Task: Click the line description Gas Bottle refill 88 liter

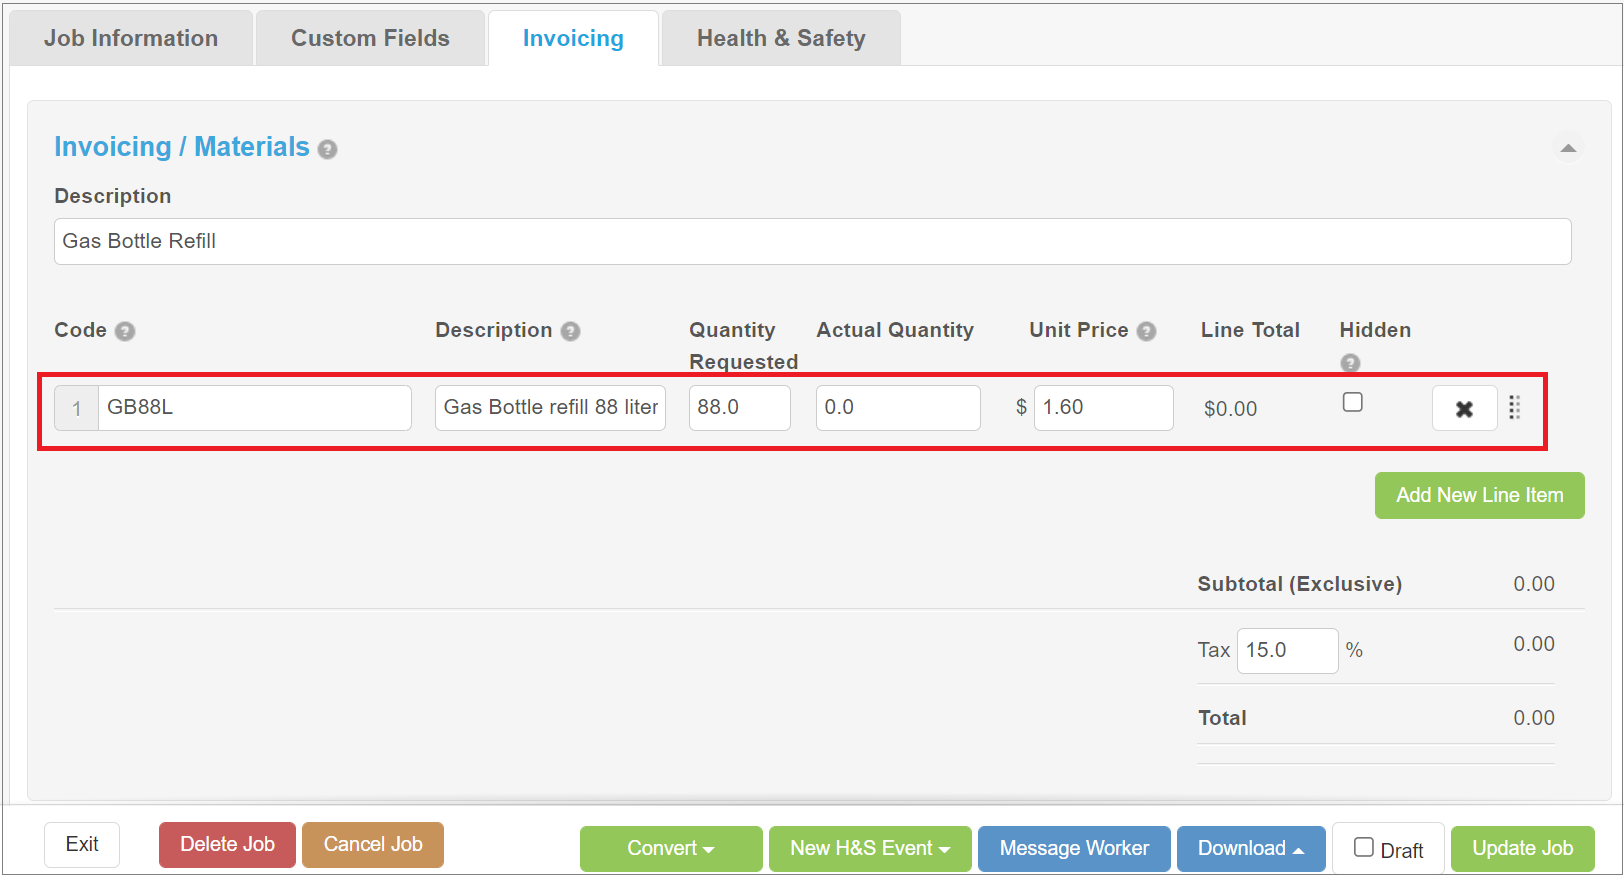Action: click(550, 408)
